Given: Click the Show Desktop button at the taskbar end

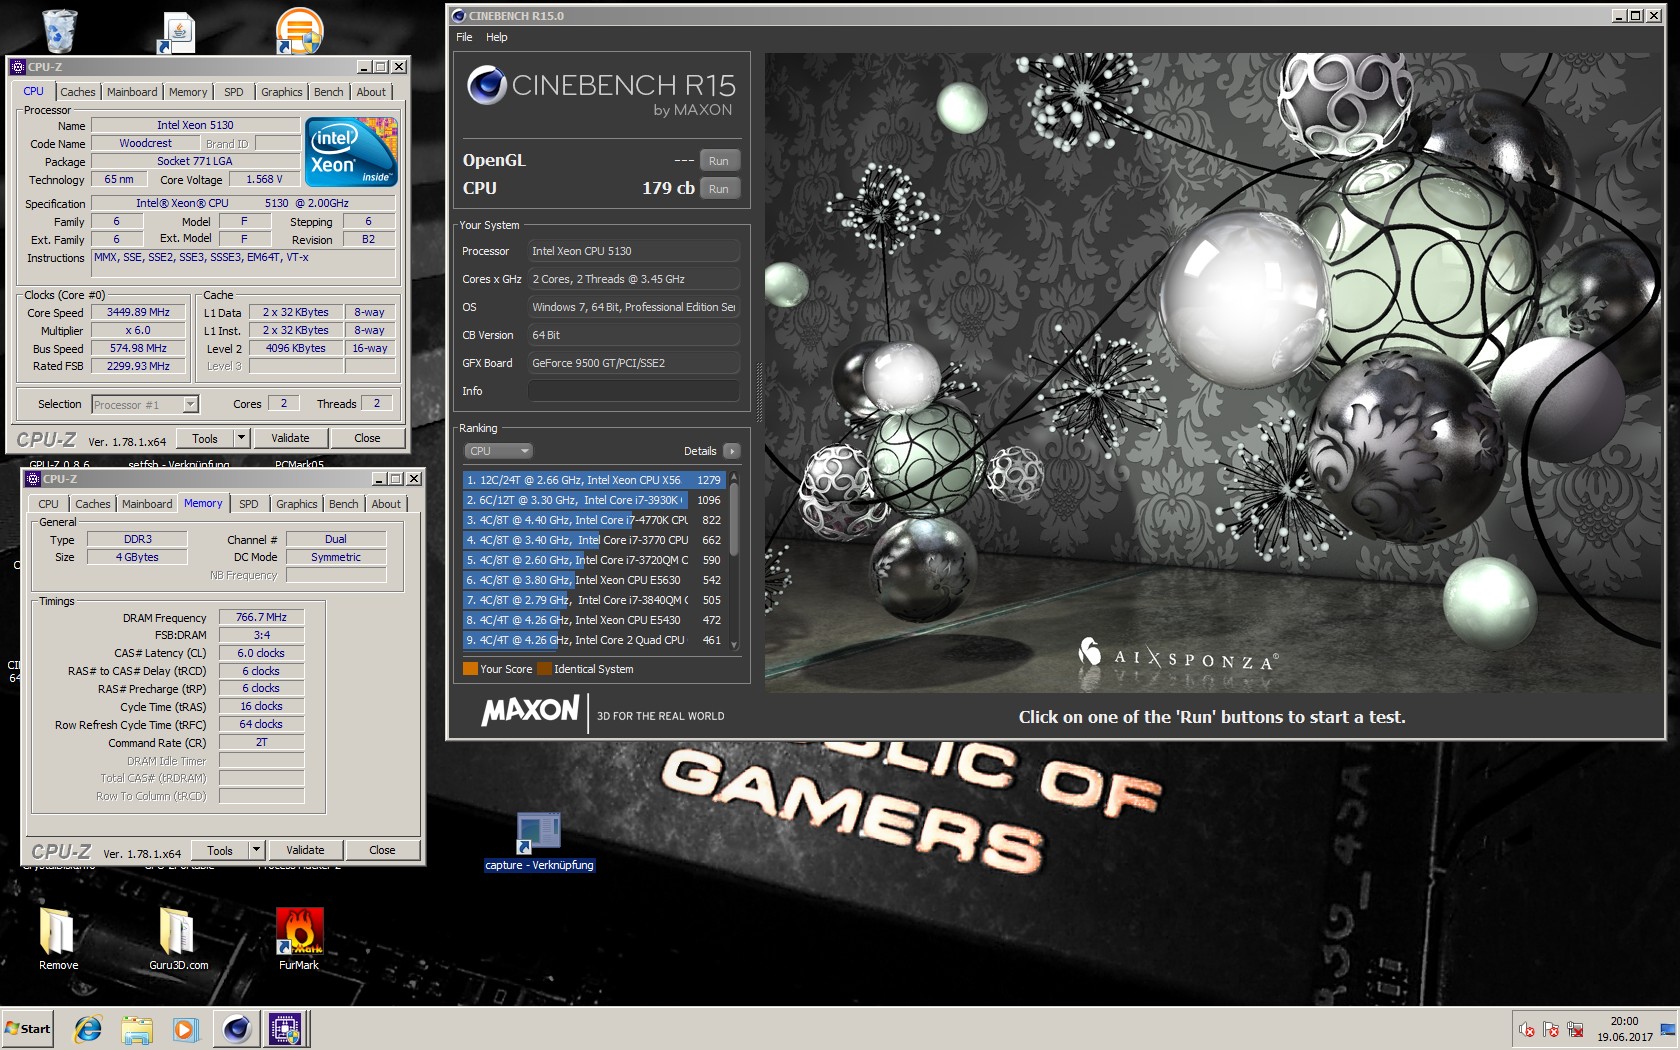Looking at the screenshot, I should tap(1668, 1029).
